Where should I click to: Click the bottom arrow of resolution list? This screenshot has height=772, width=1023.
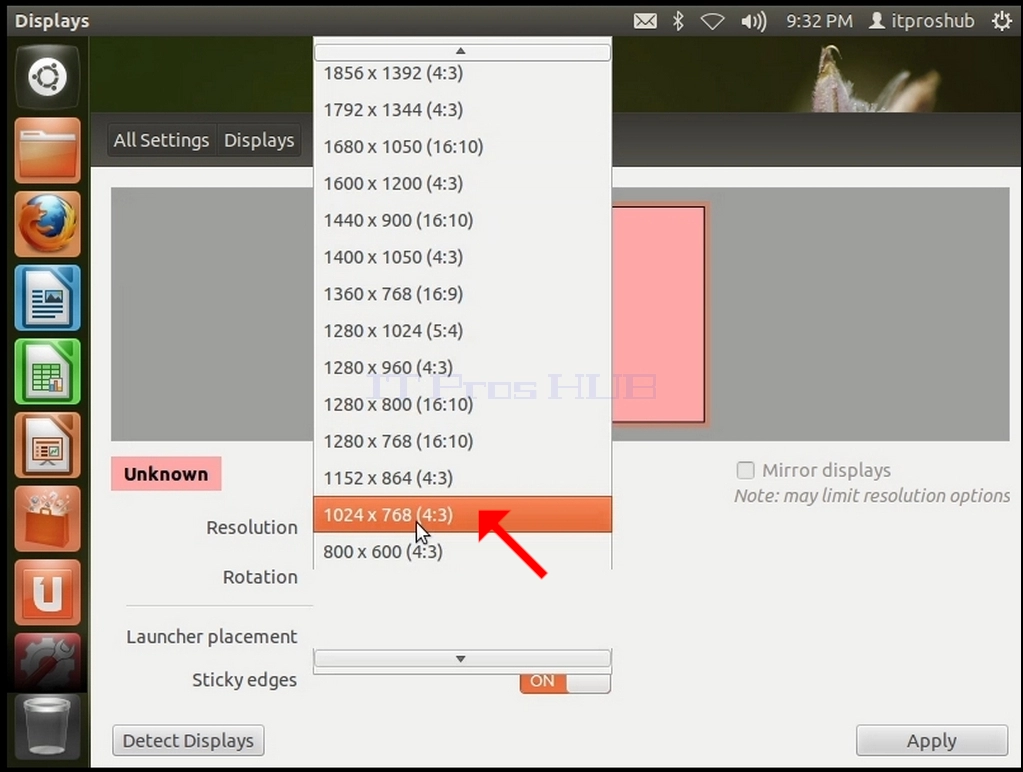click(462, 658)
